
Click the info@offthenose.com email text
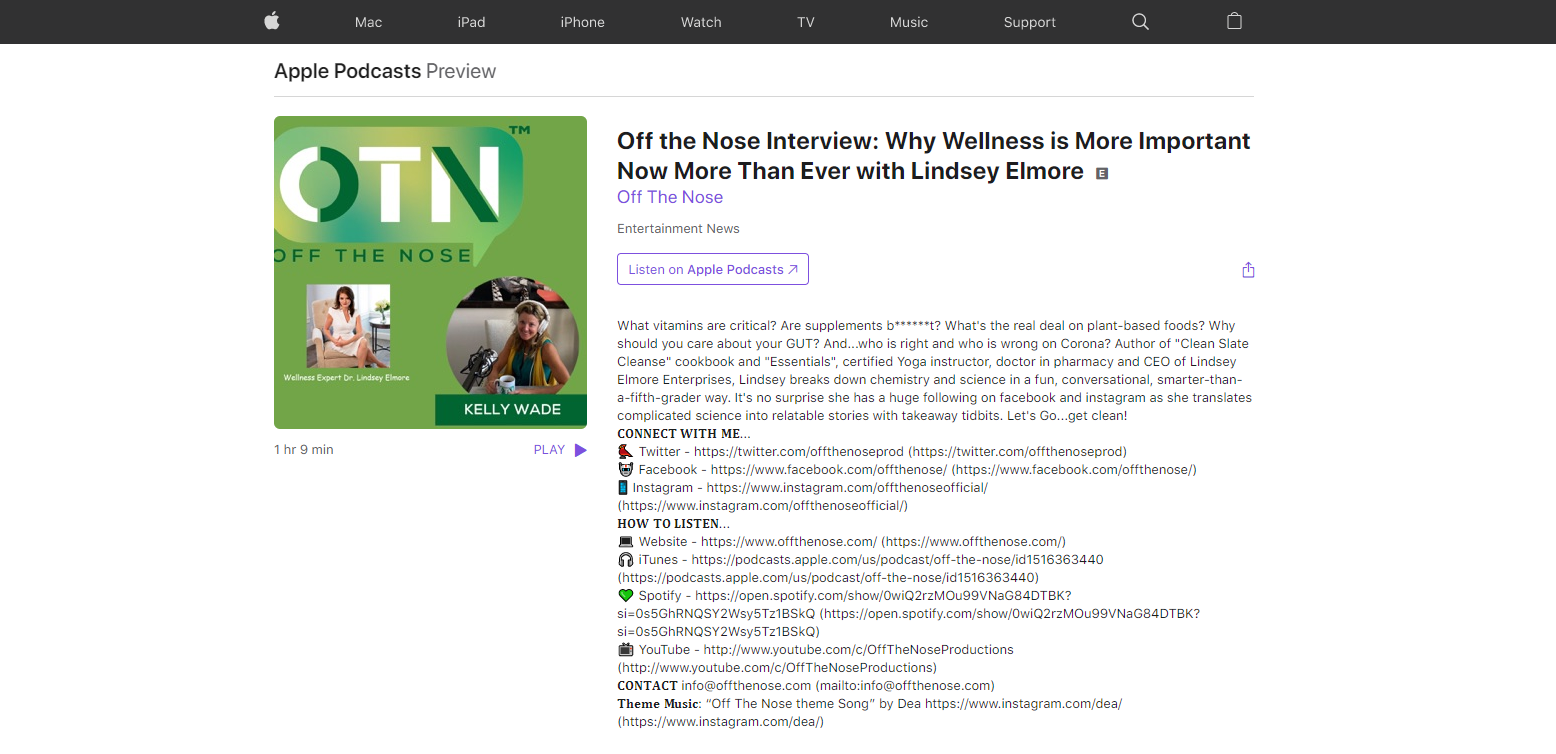click(x=746, y=685)
